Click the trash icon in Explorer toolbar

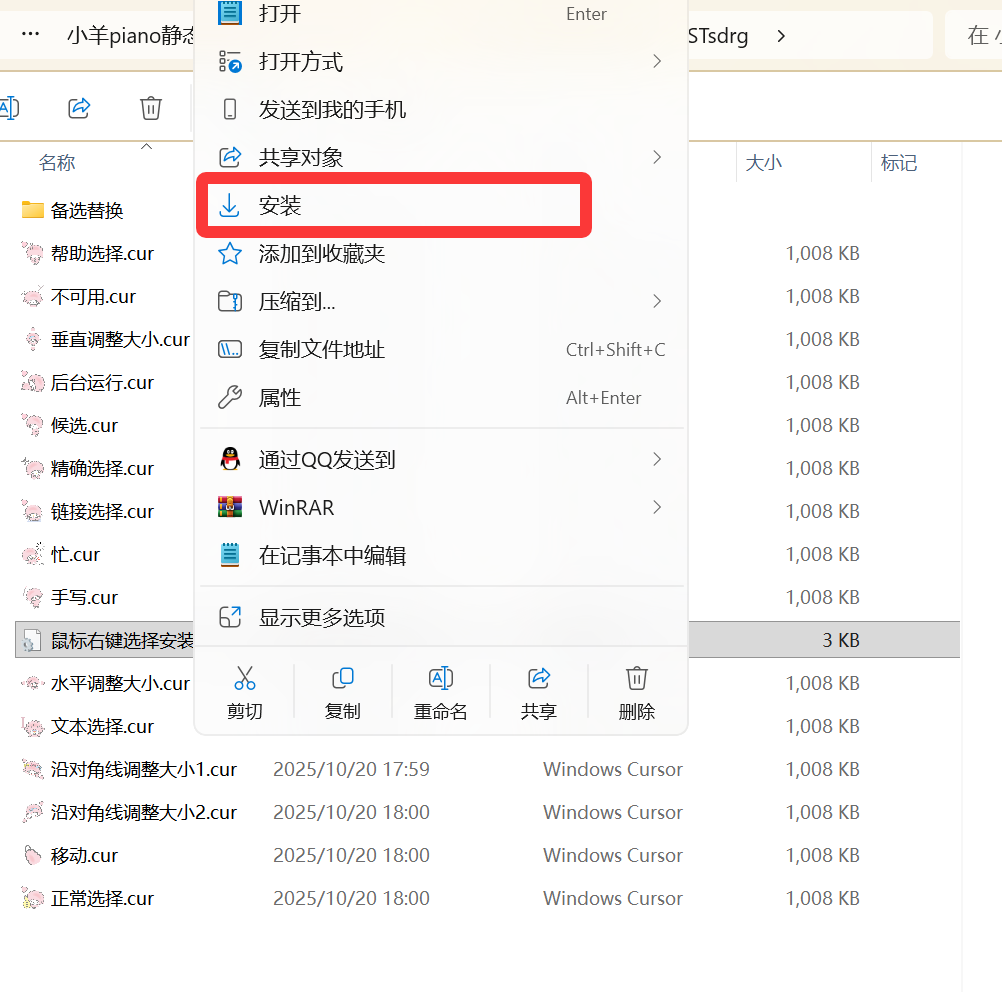point(151,108)
